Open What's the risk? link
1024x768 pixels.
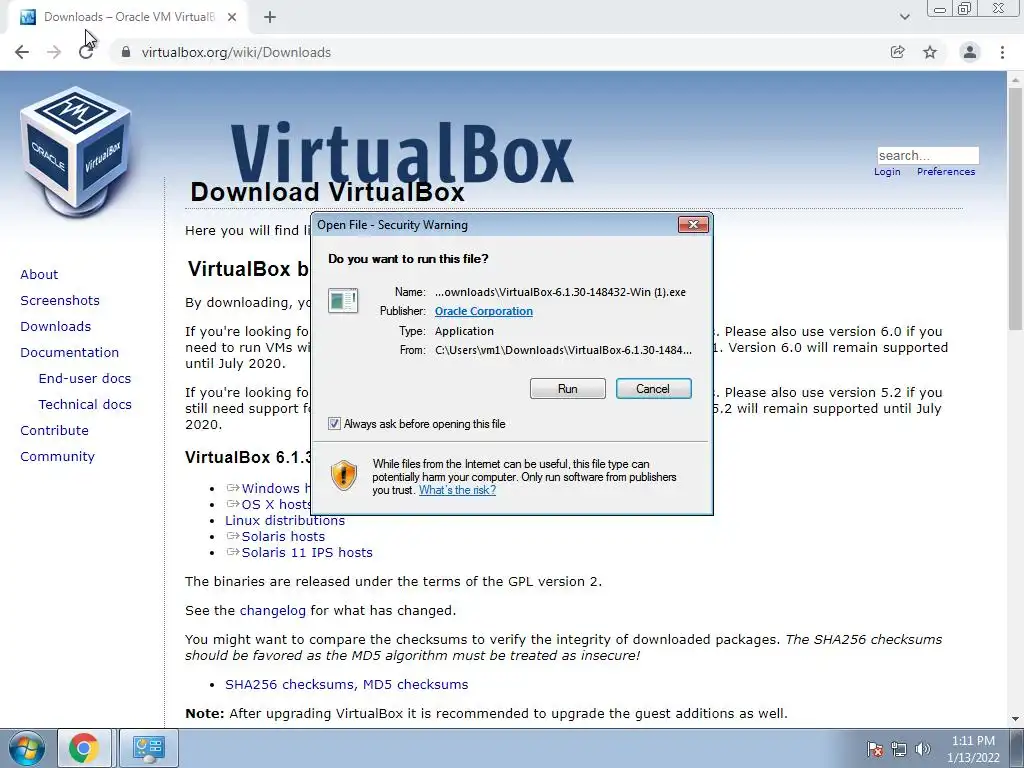[x=457, y=490]
